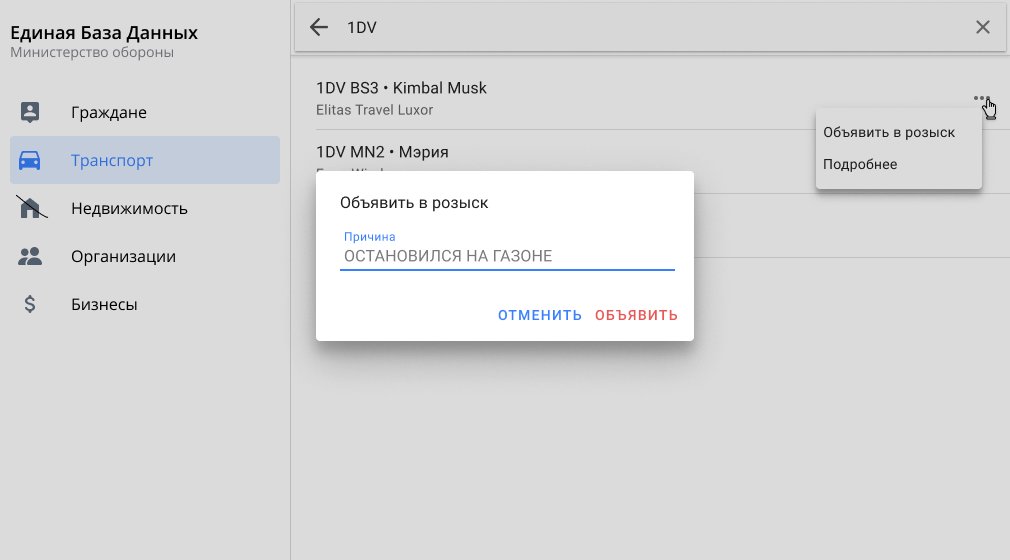Go to the Организации section label
This screenshot has width=1010, height=560.
tap(123, 256)
